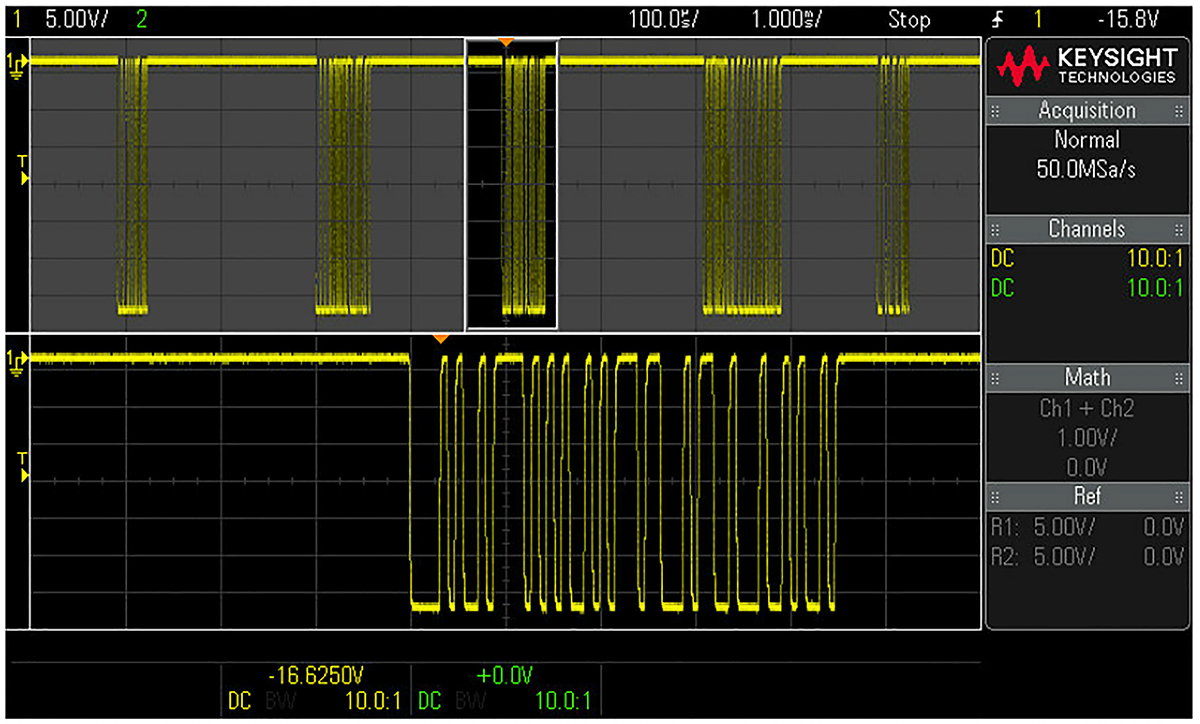Toggle BW limit for yellow channel 1

click(273, 702)
